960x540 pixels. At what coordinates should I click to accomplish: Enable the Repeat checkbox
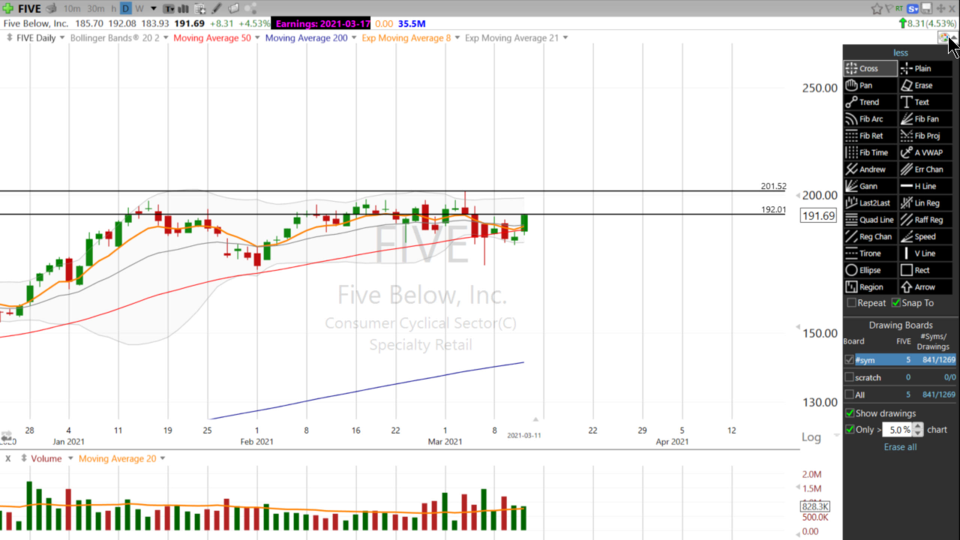851,303
